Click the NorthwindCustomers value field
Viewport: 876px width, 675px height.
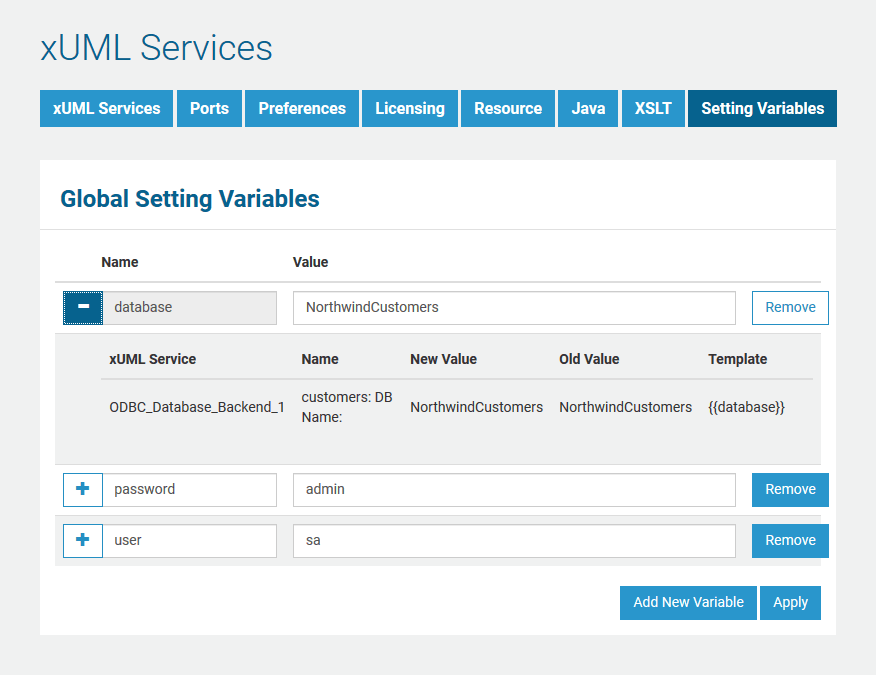514,307
